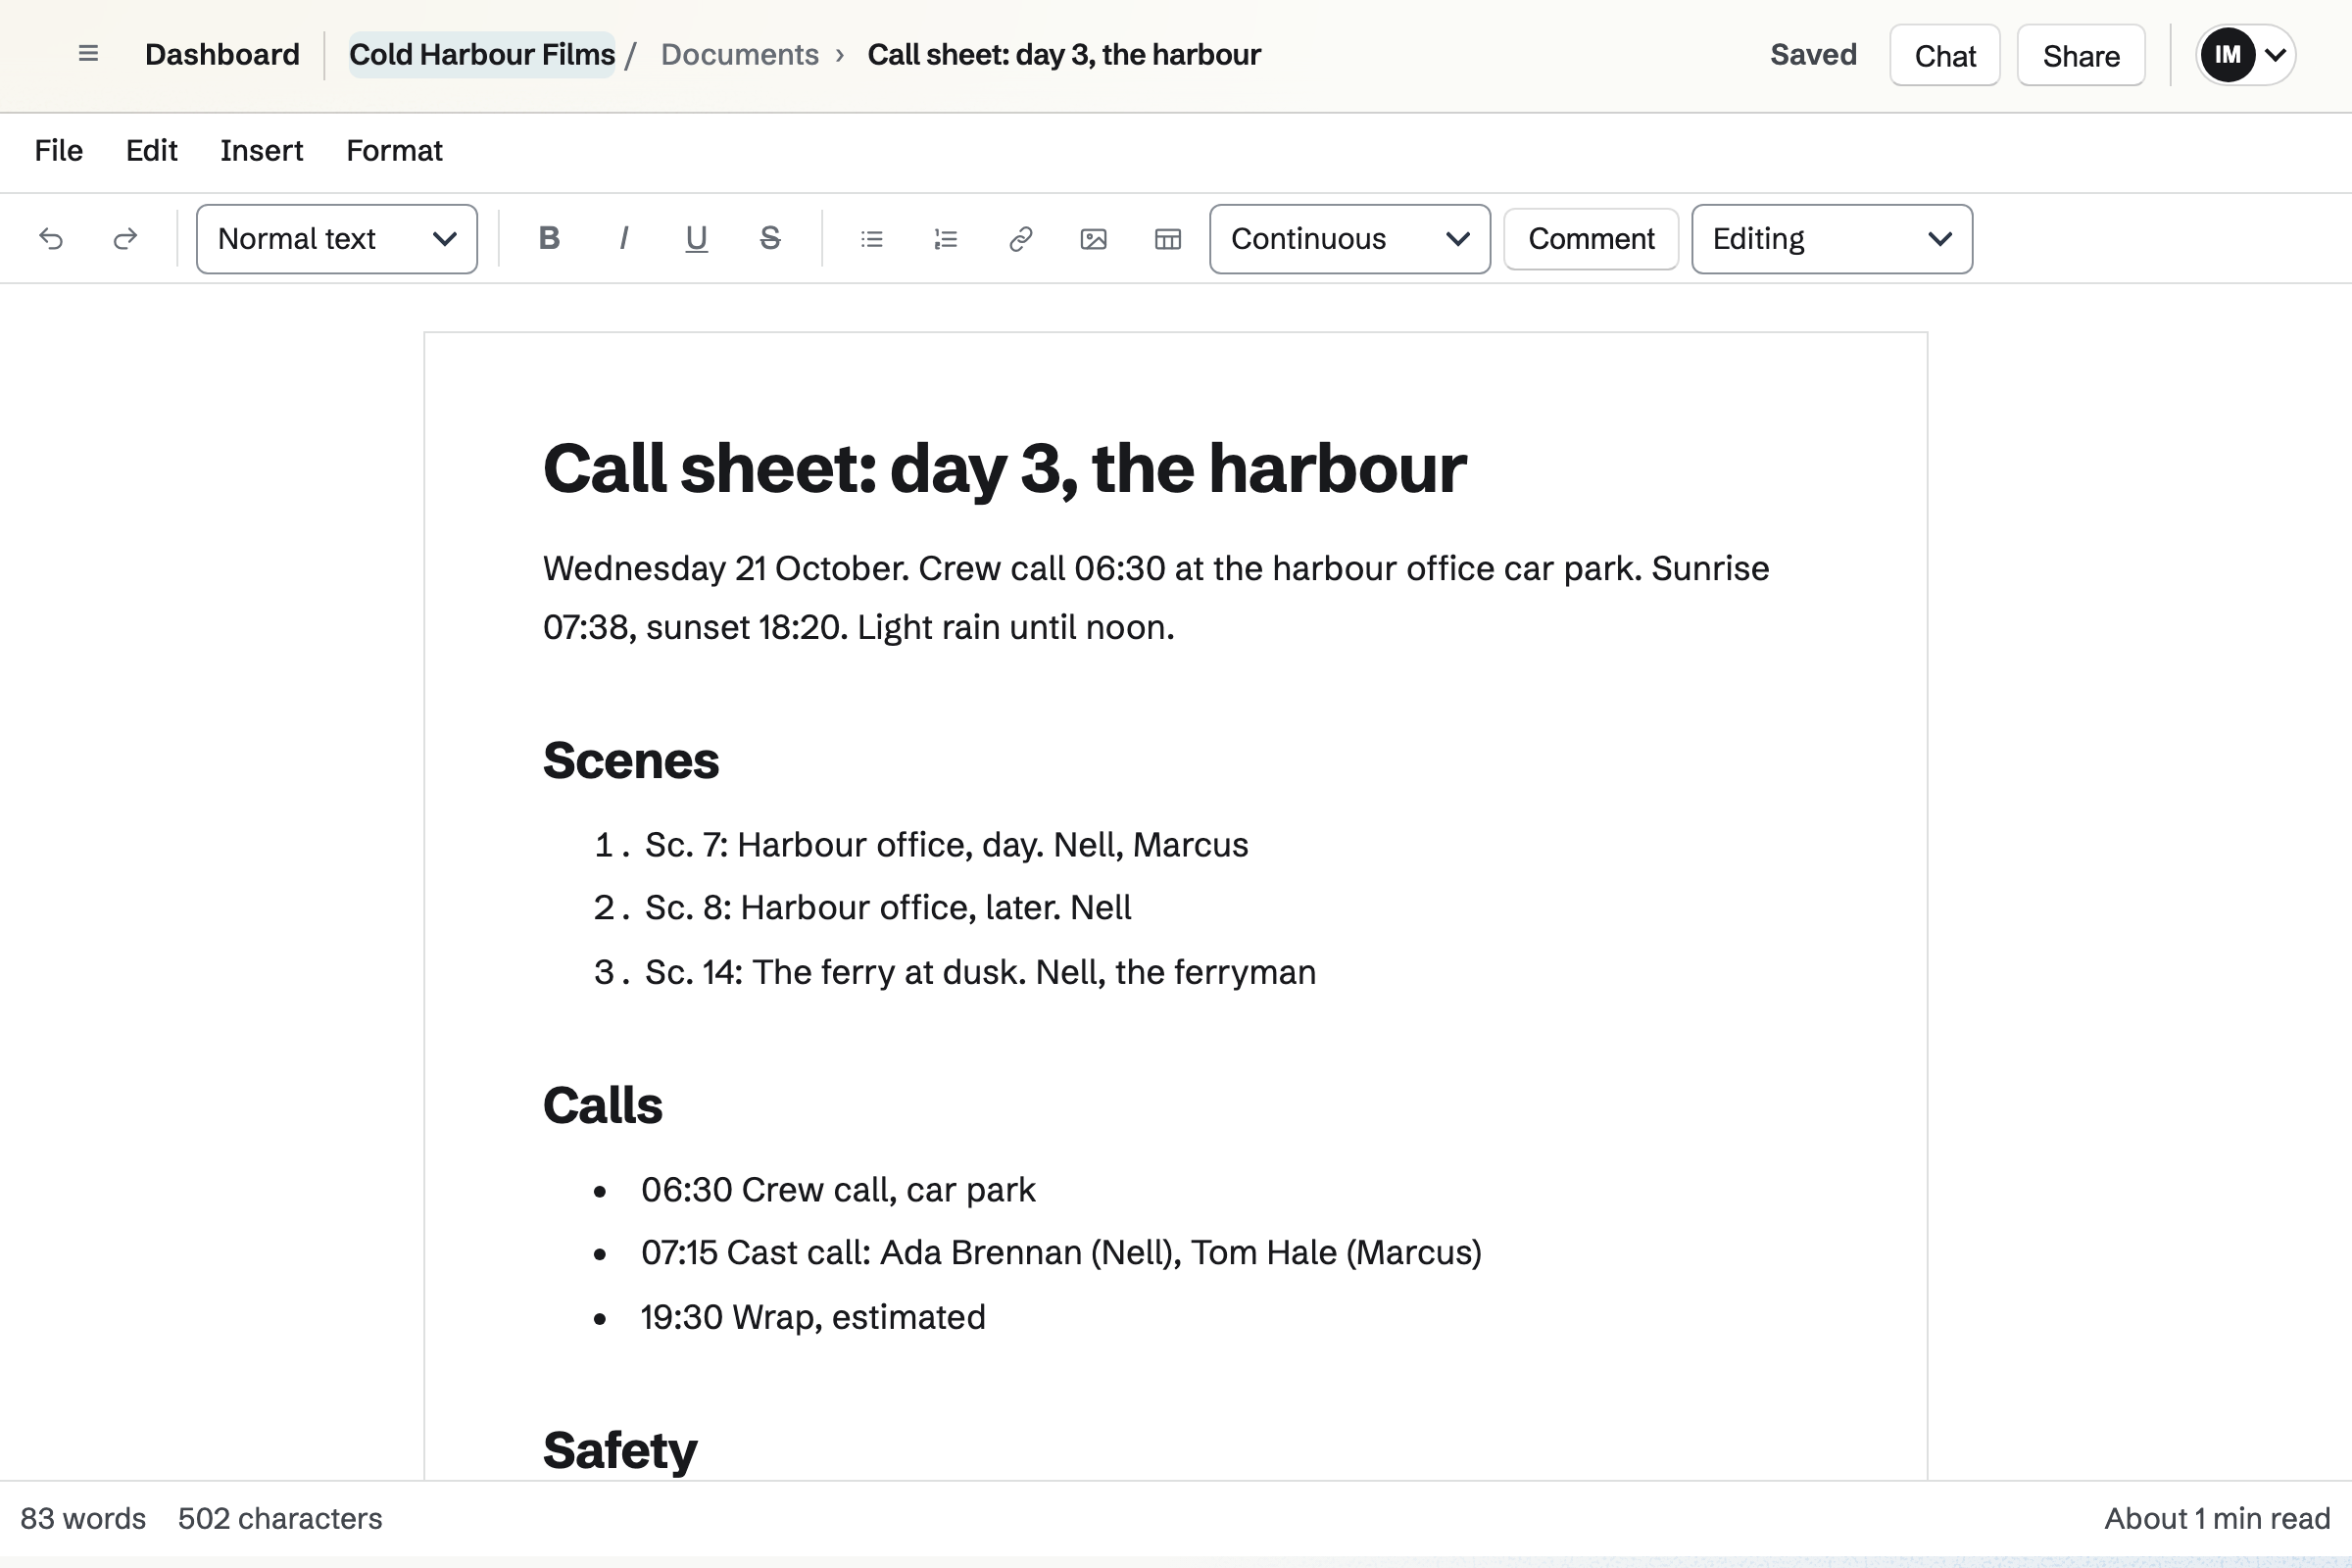Open the IM user avatar
Screen dimensions: 2352x1568
point(2228,55)
